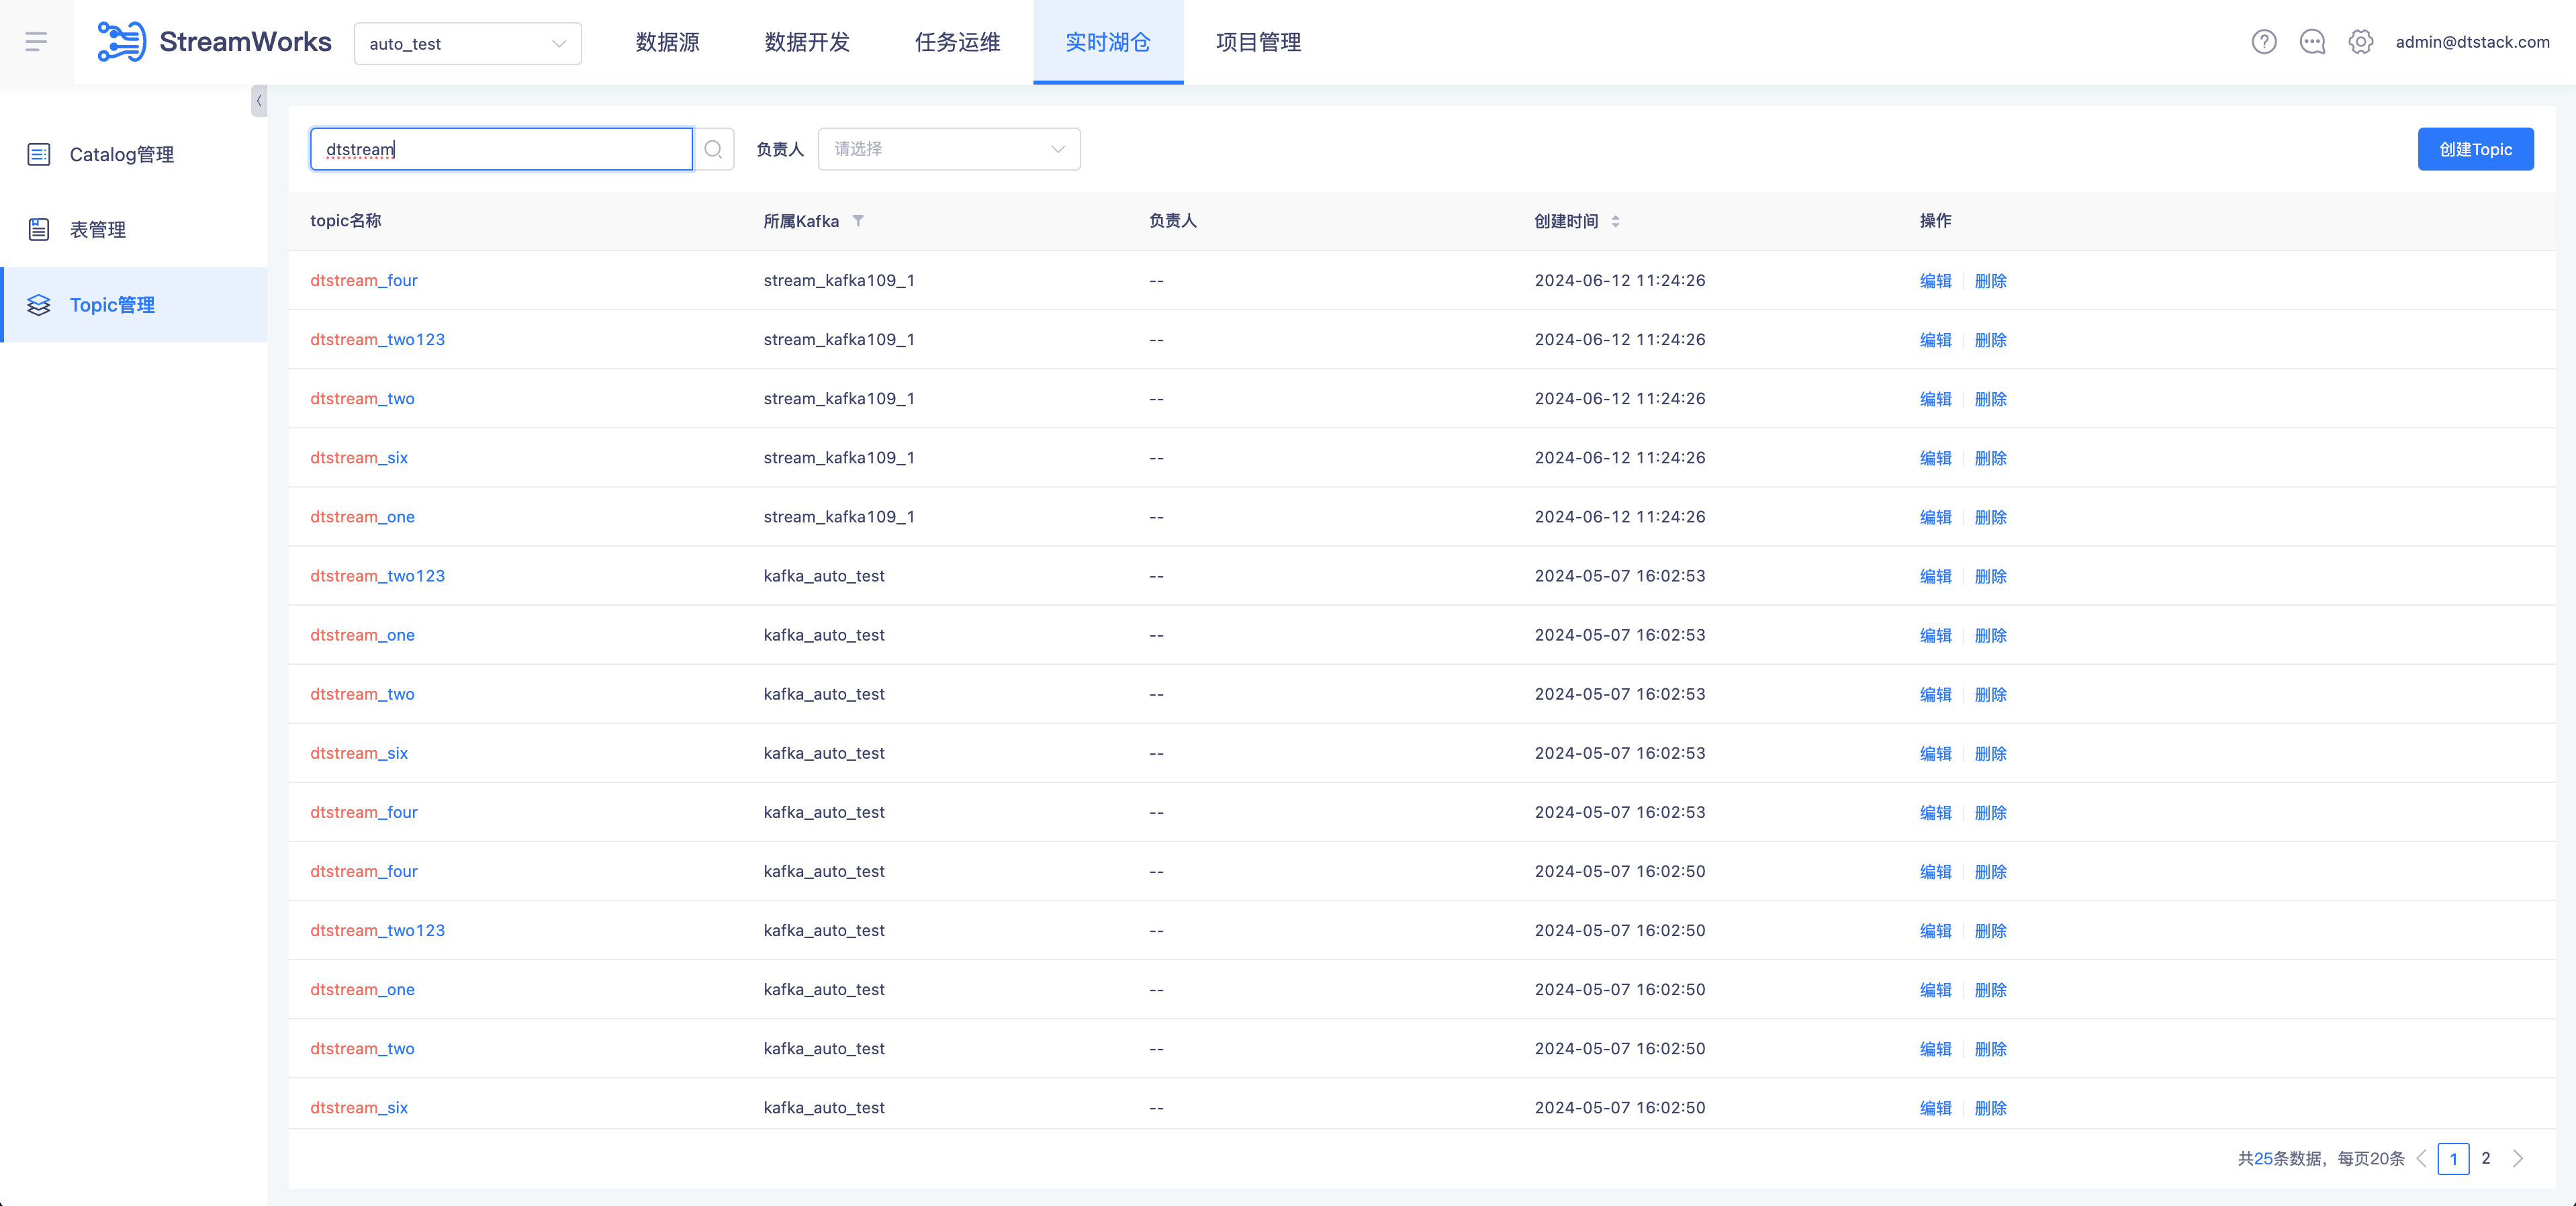Open dtstream_two123 on stream_kafka109_1
Screen dimensions: 2576x1206
(377, 339)
